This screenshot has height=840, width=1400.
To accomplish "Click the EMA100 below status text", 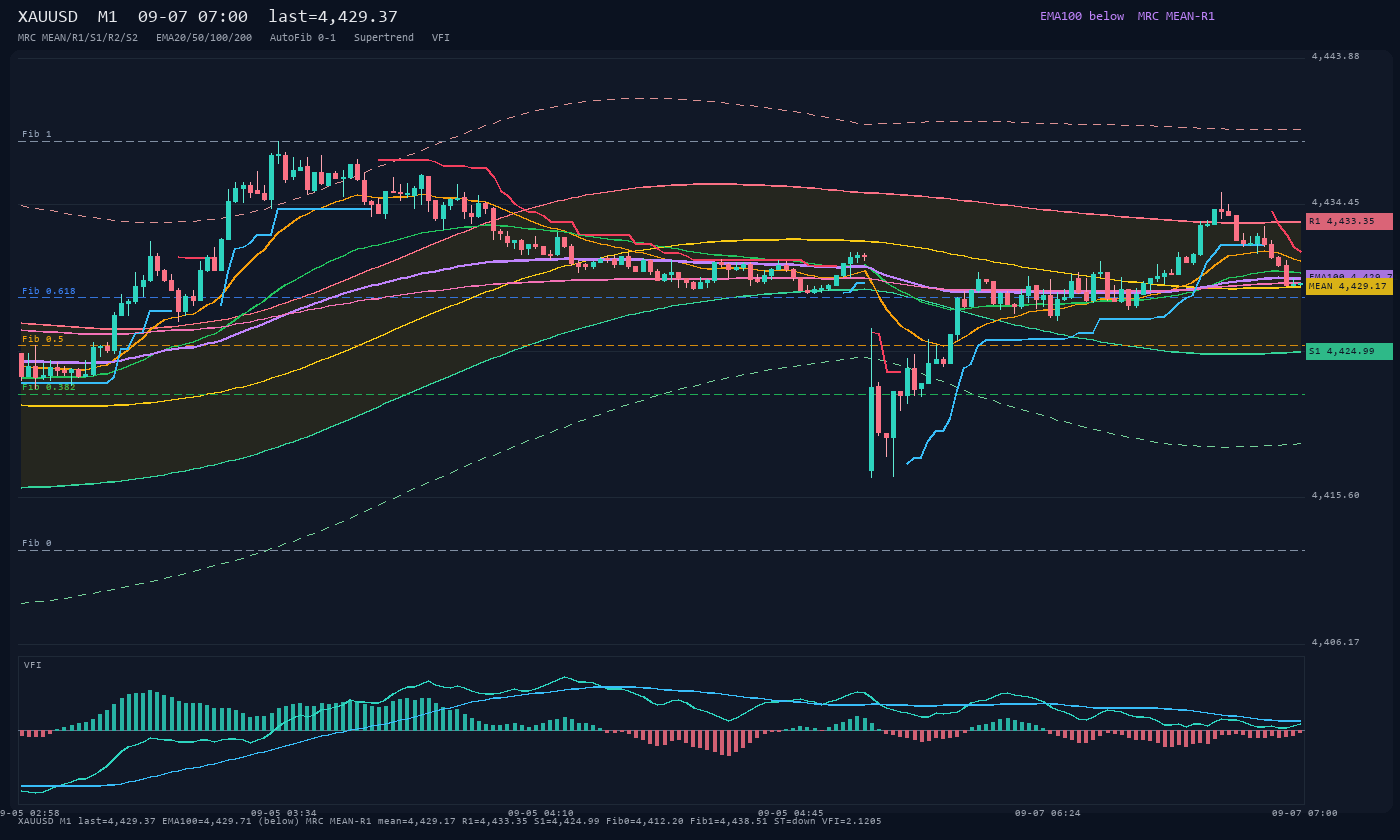I will point(1082,16).
